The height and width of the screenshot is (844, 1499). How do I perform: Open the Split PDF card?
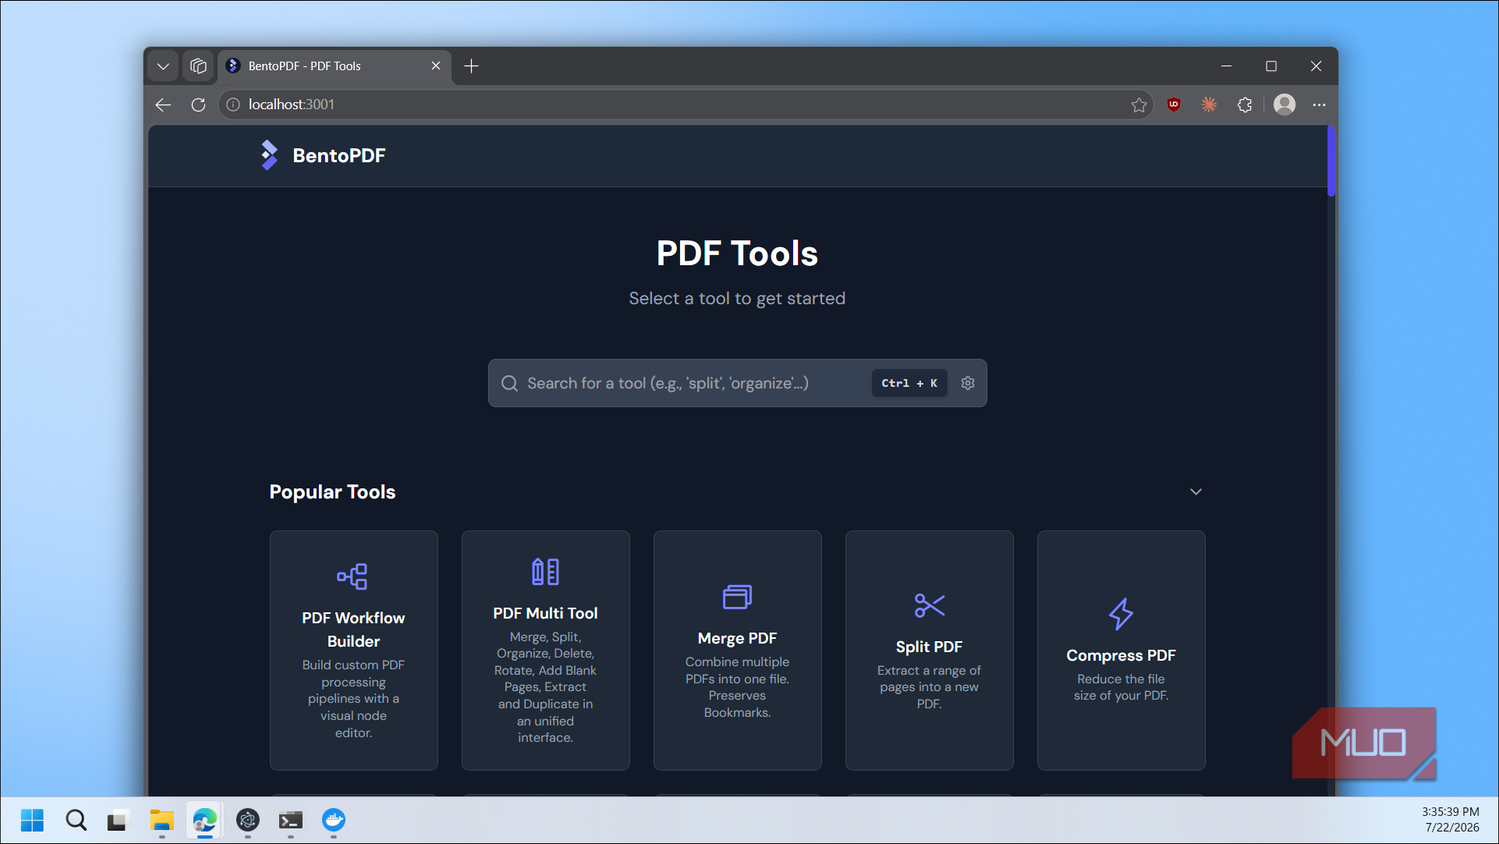click(930, 650)
